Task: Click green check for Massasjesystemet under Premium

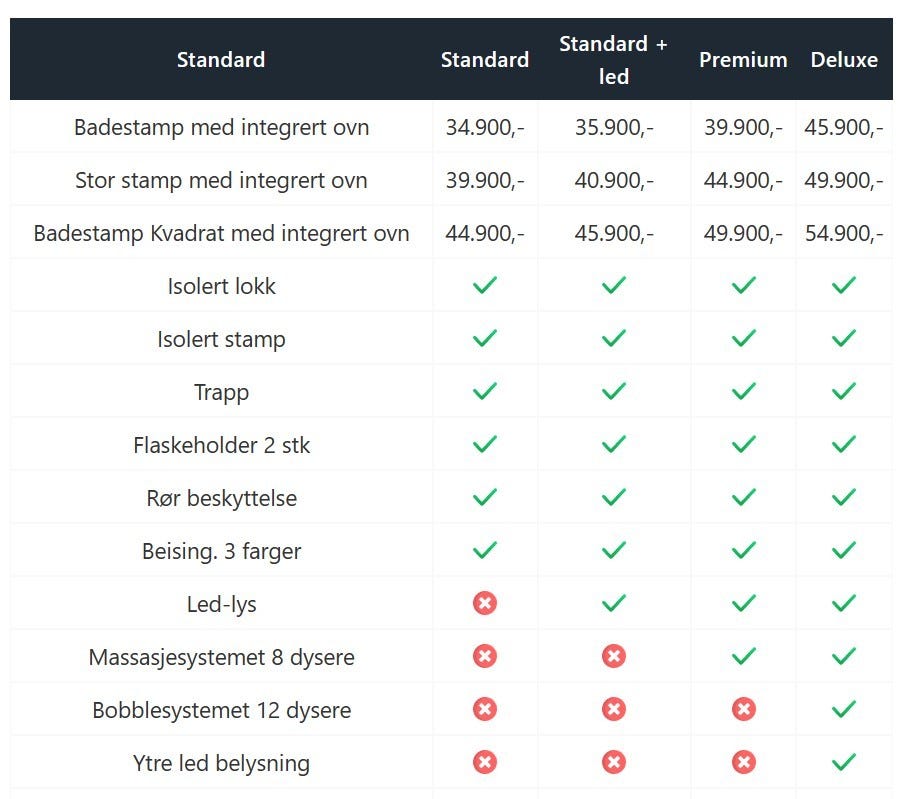Action: (743, 656)
